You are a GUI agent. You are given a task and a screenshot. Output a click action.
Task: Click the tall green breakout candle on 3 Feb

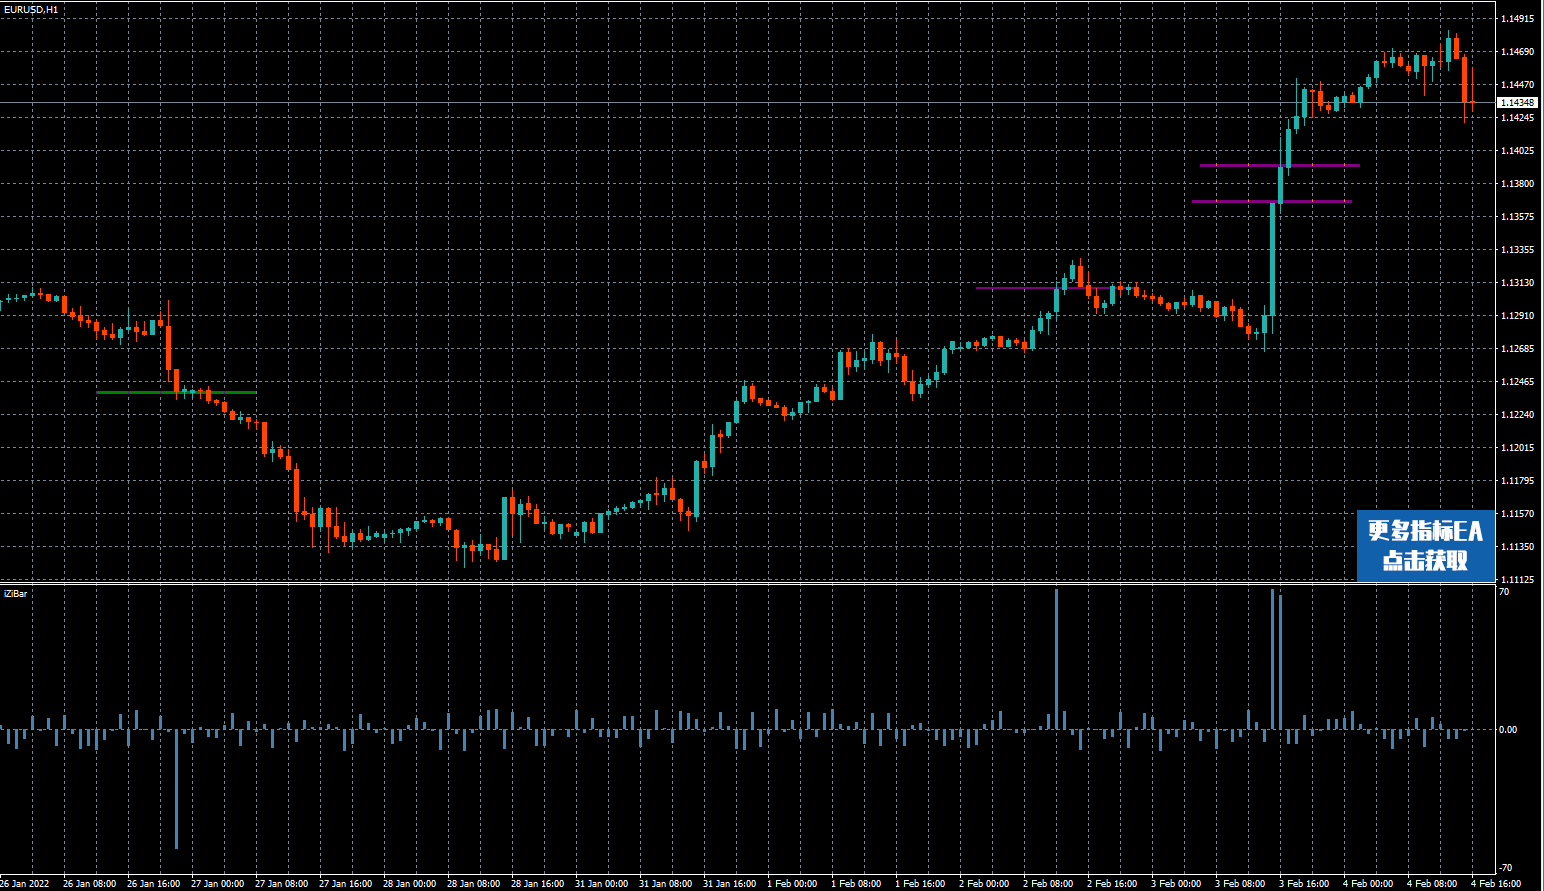tap(1273, 260)
